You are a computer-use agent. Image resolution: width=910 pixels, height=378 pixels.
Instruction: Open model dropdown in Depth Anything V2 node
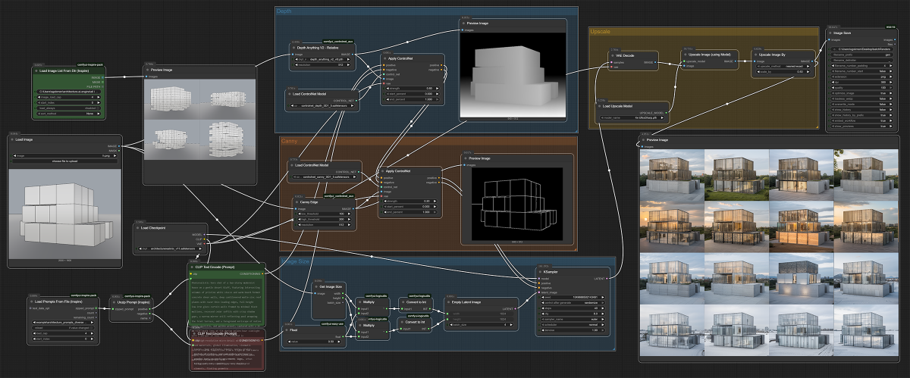point(322,59)
